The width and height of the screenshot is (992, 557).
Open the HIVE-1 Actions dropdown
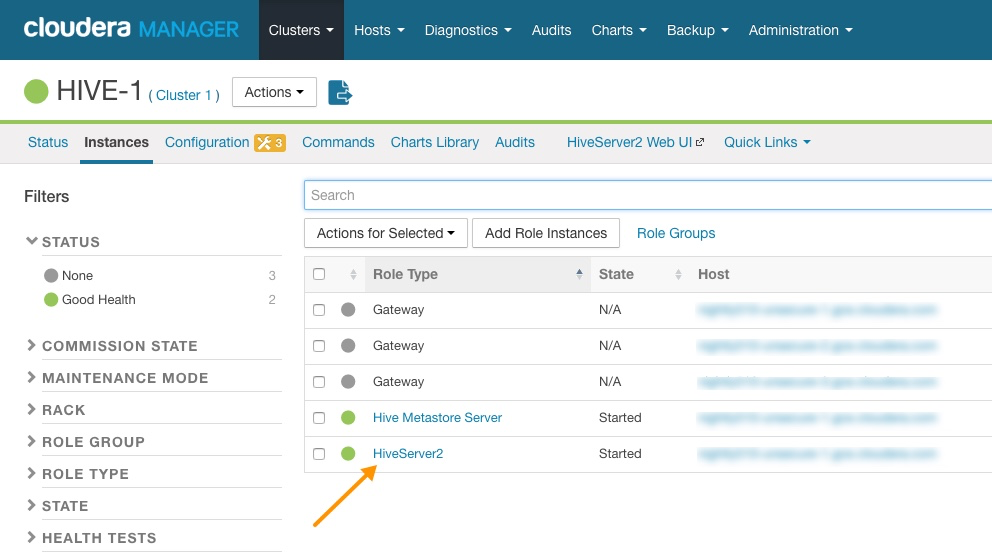(x=274, y=92)
